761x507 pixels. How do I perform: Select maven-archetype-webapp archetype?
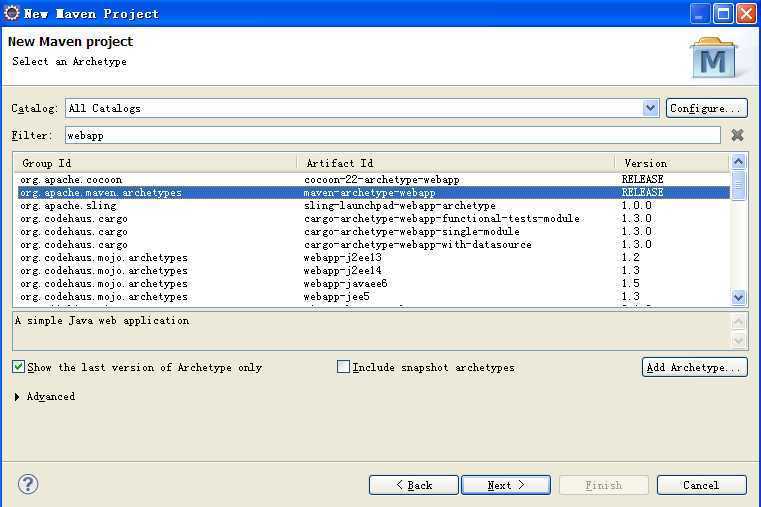point(373,193)
